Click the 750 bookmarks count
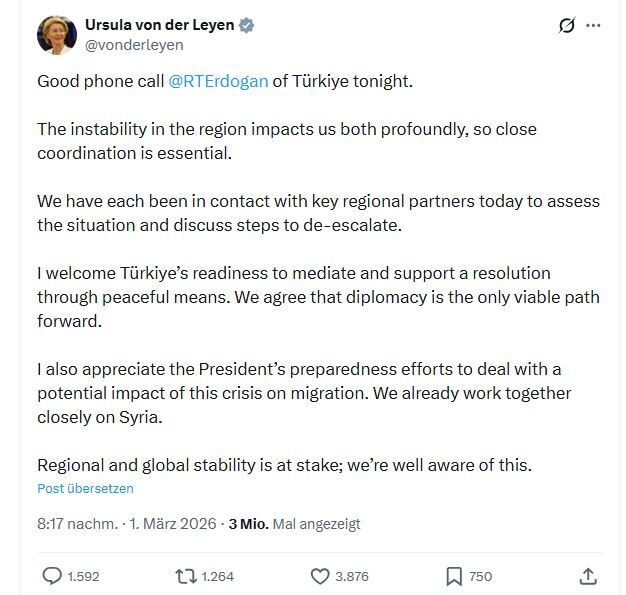This screenshot has height=595, width=626. click(x=481, y=576)
